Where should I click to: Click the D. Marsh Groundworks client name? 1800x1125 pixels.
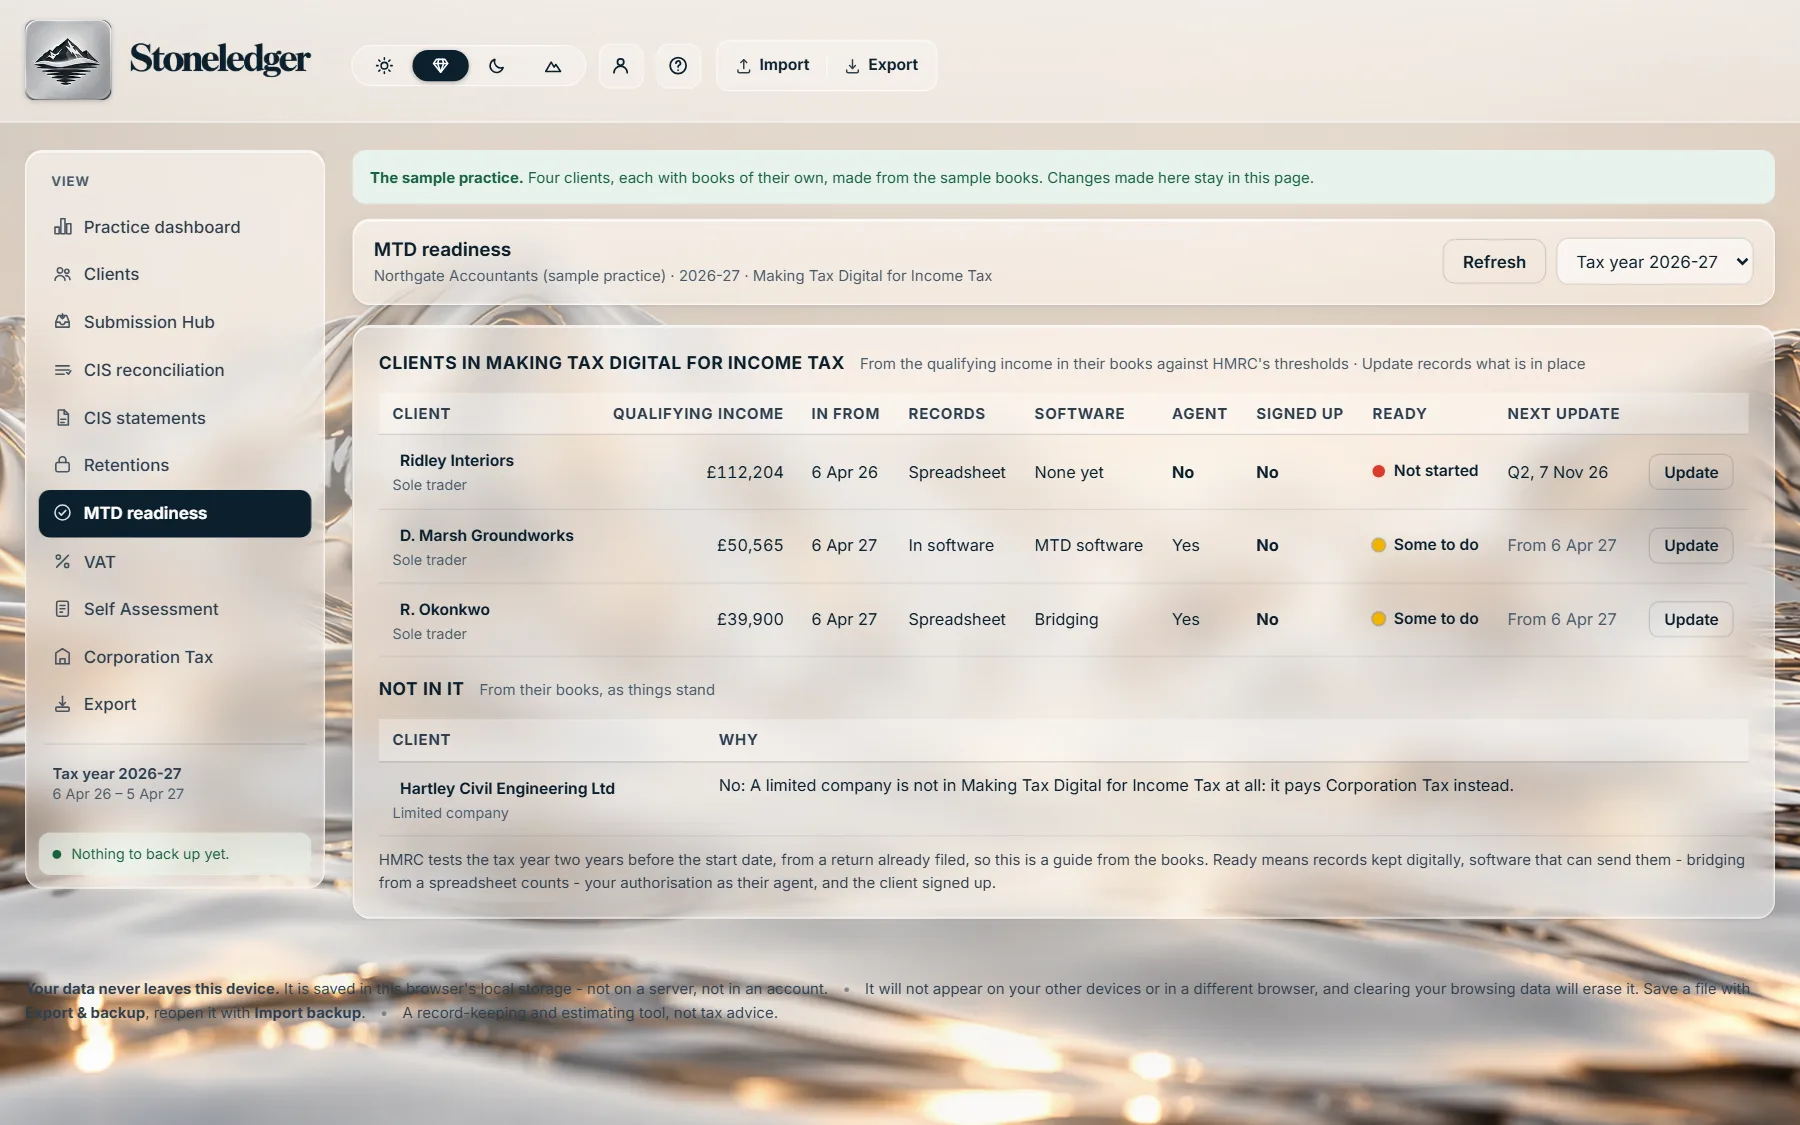(x=487, y=536)
